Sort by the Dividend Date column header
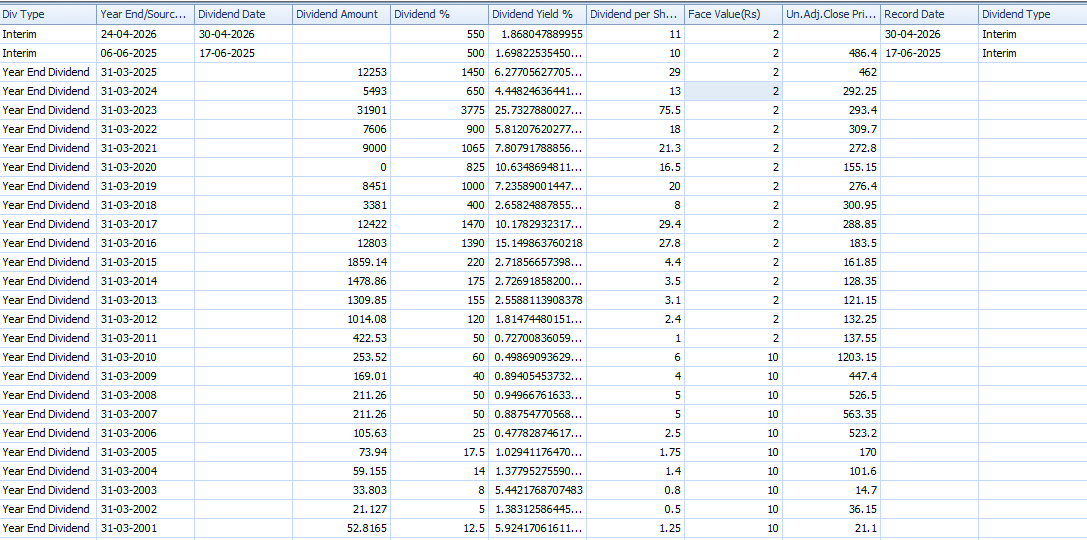Viewport: 1087px width, 540px height. [x=243, y=14]
